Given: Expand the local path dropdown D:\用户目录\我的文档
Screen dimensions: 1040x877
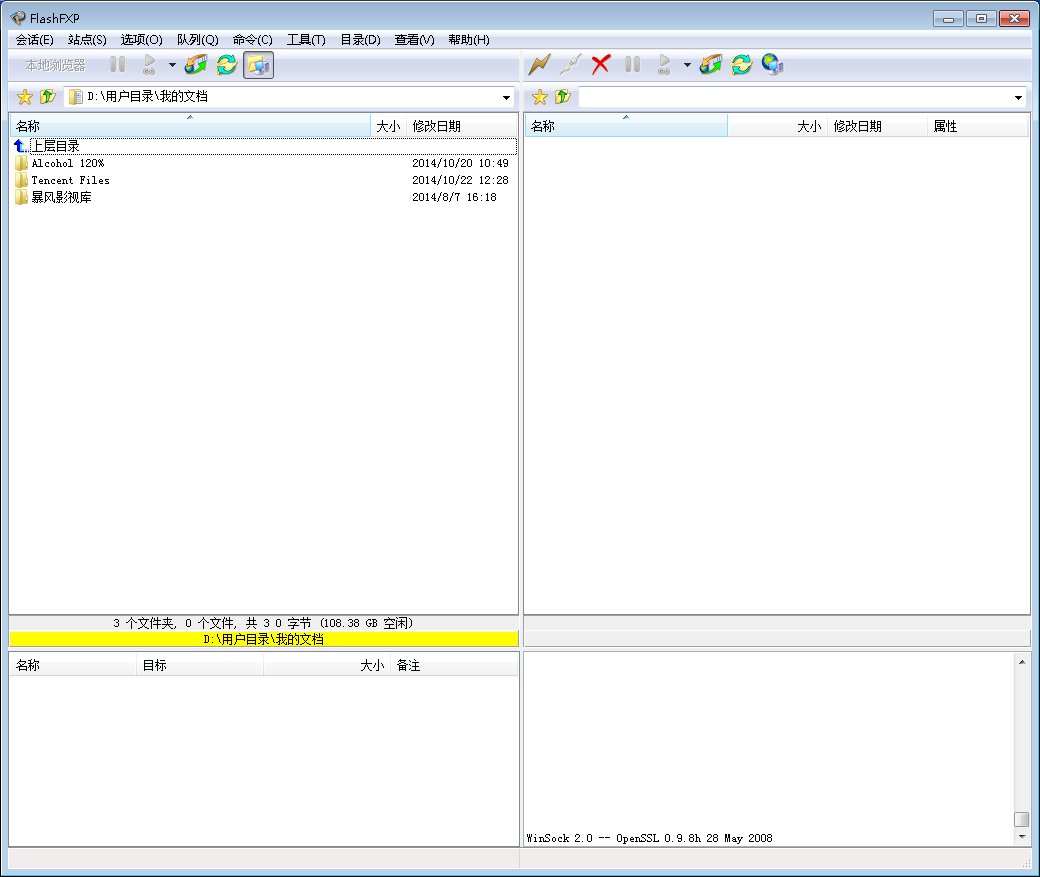Looking at the screenshot, I should coord(507,98).
